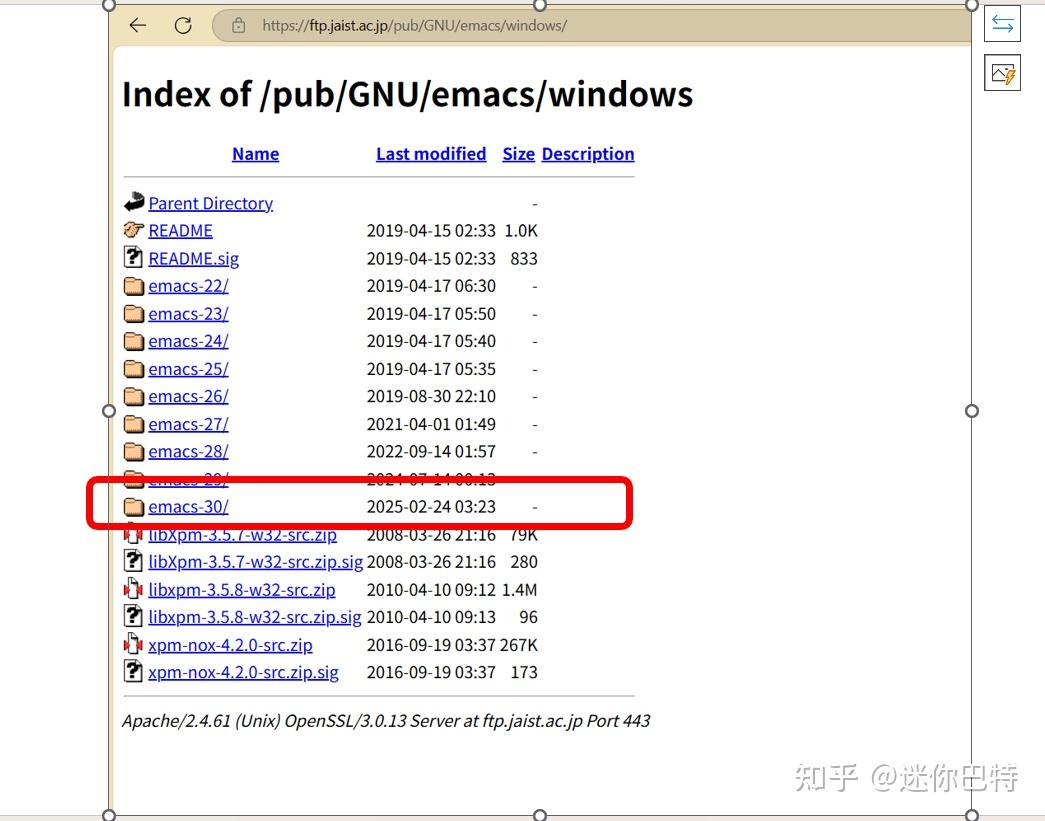Click the question-mark icon beside README.sig
This screenshot has width=1045, height=821.
tap(133, 258)
